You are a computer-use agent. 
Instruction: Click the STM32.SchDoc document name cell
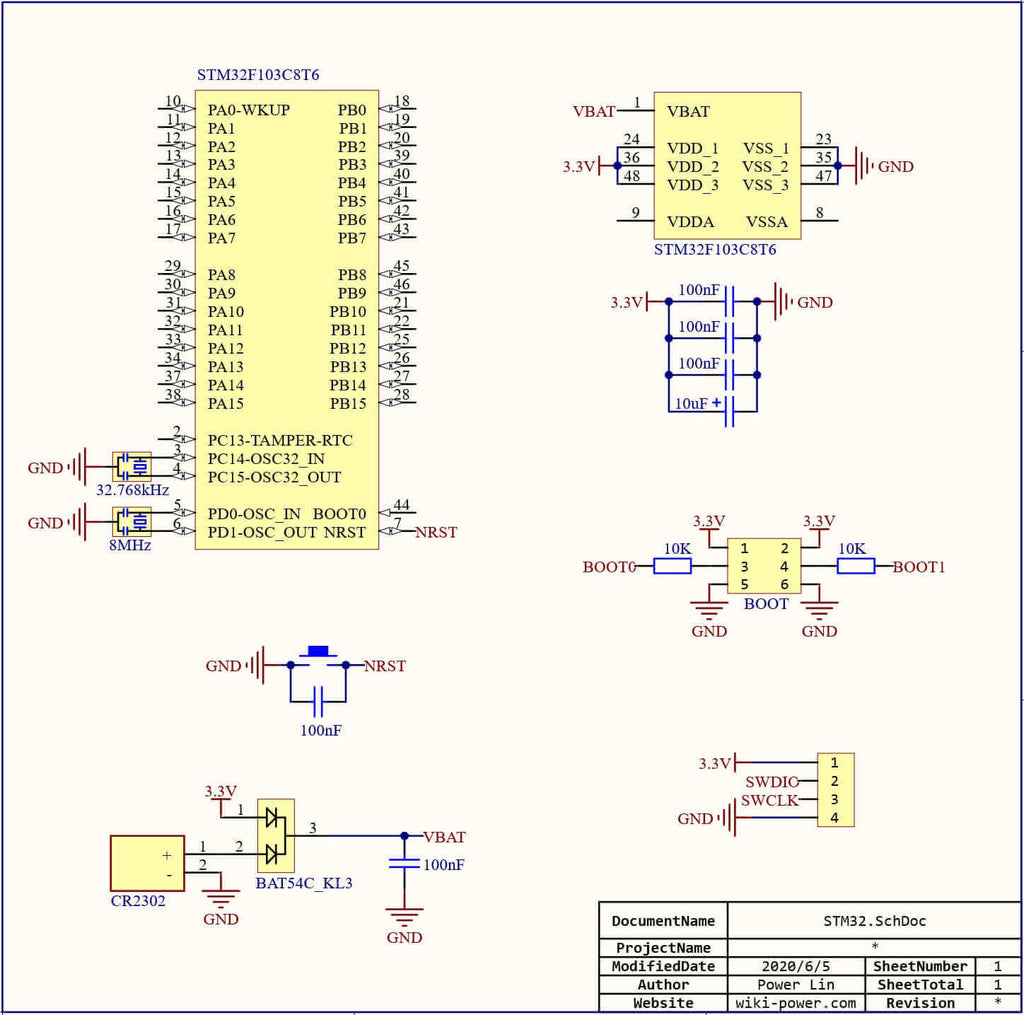[872, 920]
